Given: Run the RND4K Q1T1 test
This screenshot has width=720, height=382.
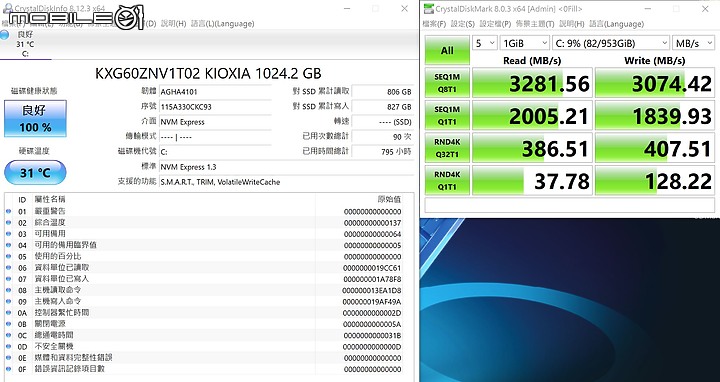Looking at the screenshot, I should tap(447, 180).
